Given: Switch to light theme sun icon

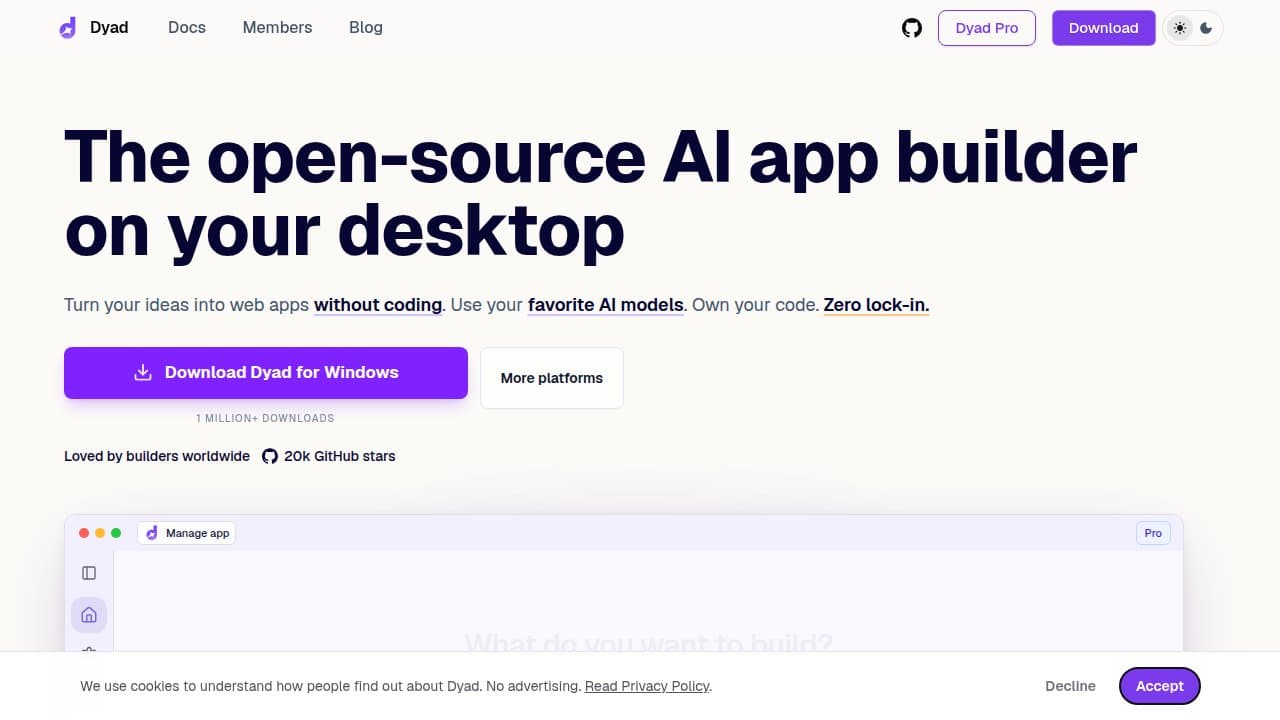Looking at the screenshot, I should point(1180,28).
